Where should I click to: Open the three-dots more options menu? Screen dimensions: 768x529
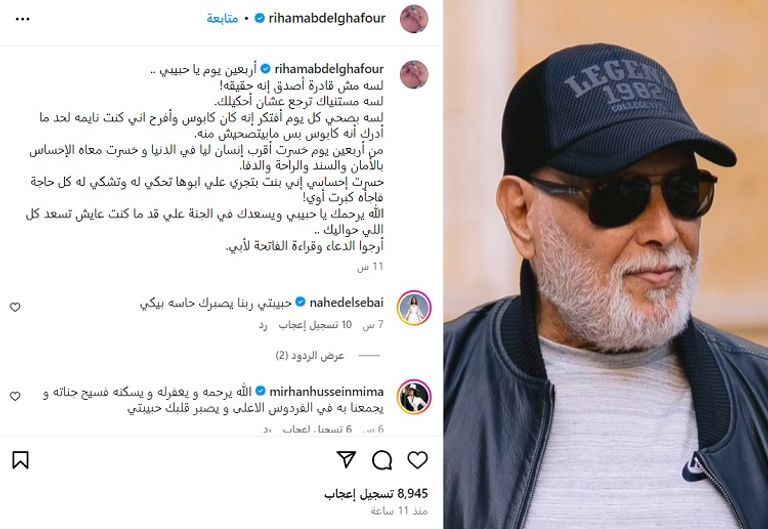(x=23, y=19)
